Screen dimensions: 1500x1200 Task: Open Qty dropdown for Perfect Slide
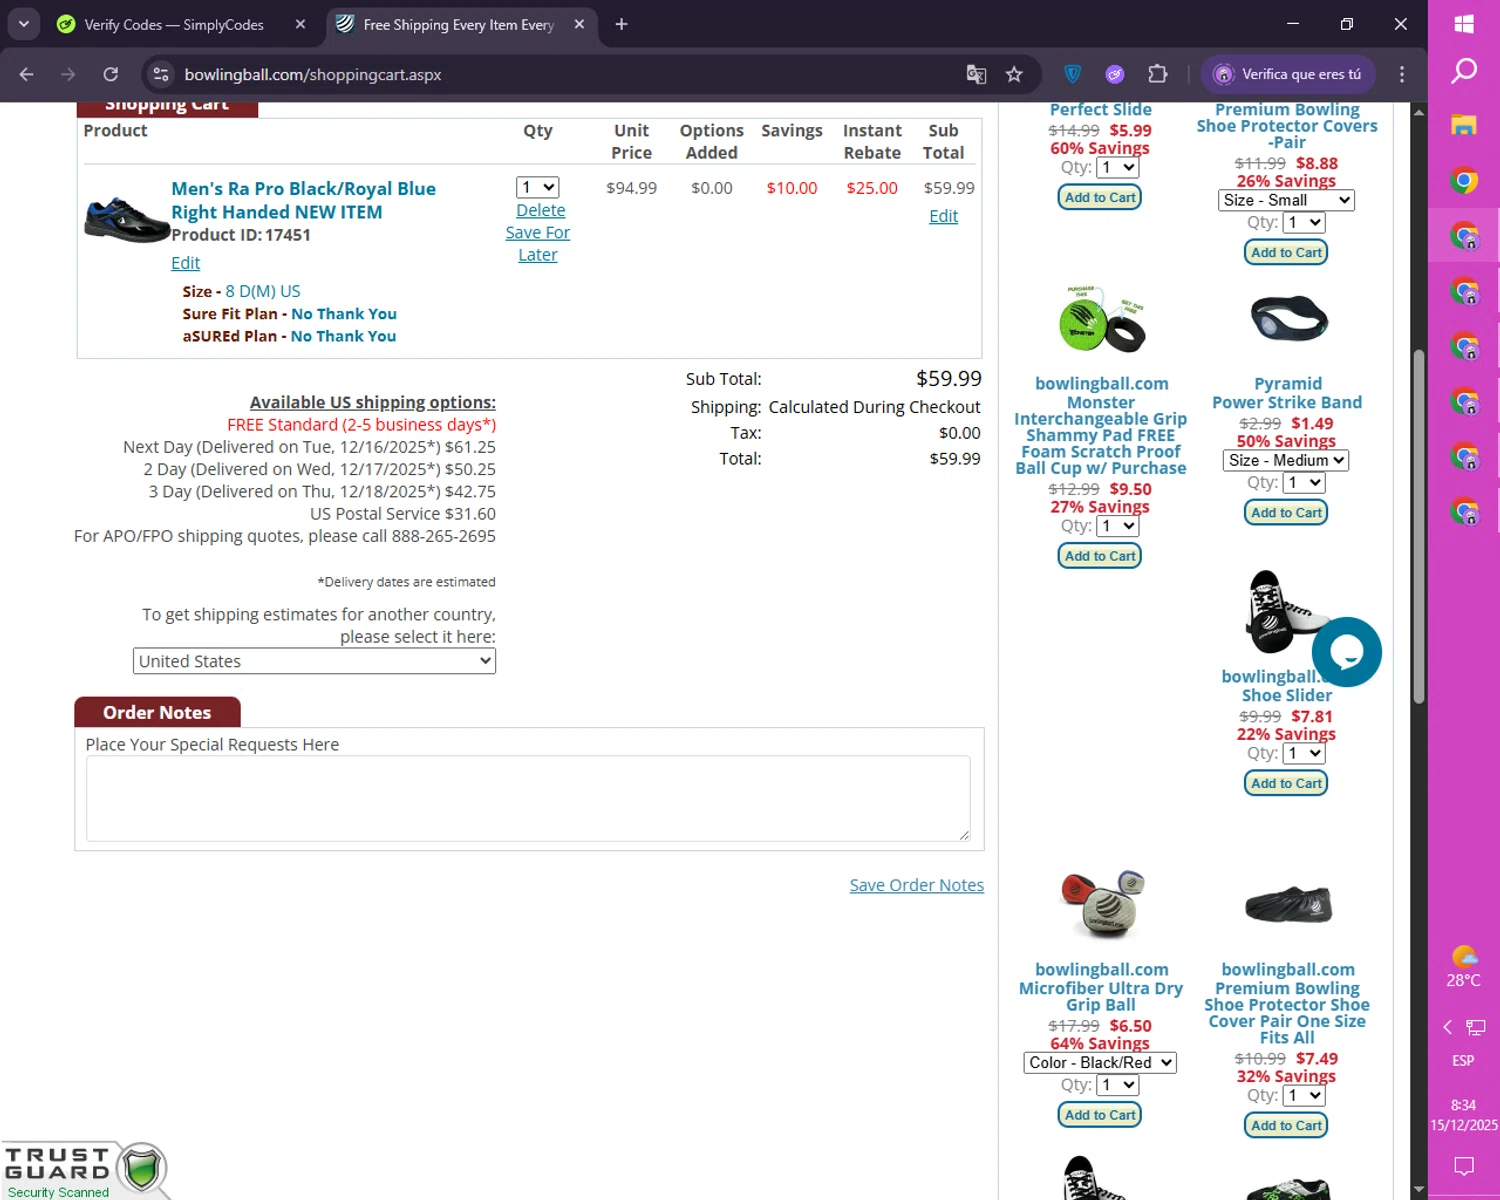pyautogui.click(x=1118, y=167)
